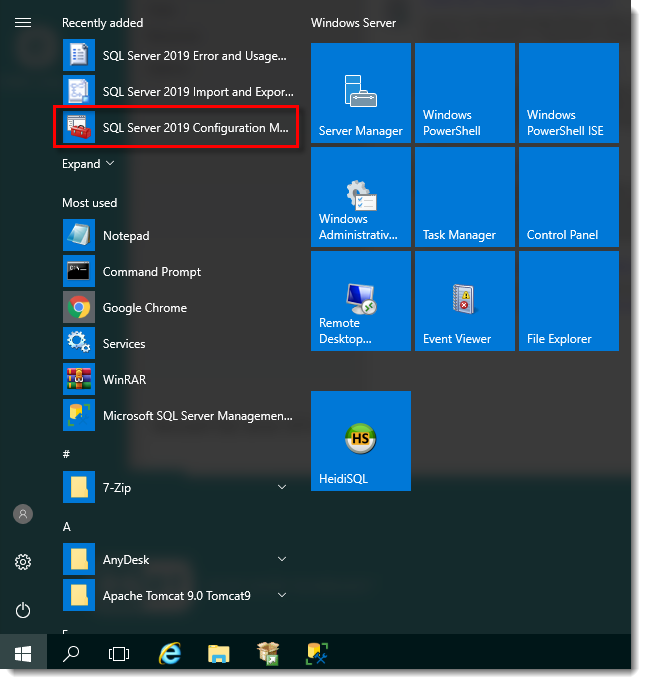Open the Remote Desktop Connection tile
Viewport: 646px width, 684px height.
point(363,303)
